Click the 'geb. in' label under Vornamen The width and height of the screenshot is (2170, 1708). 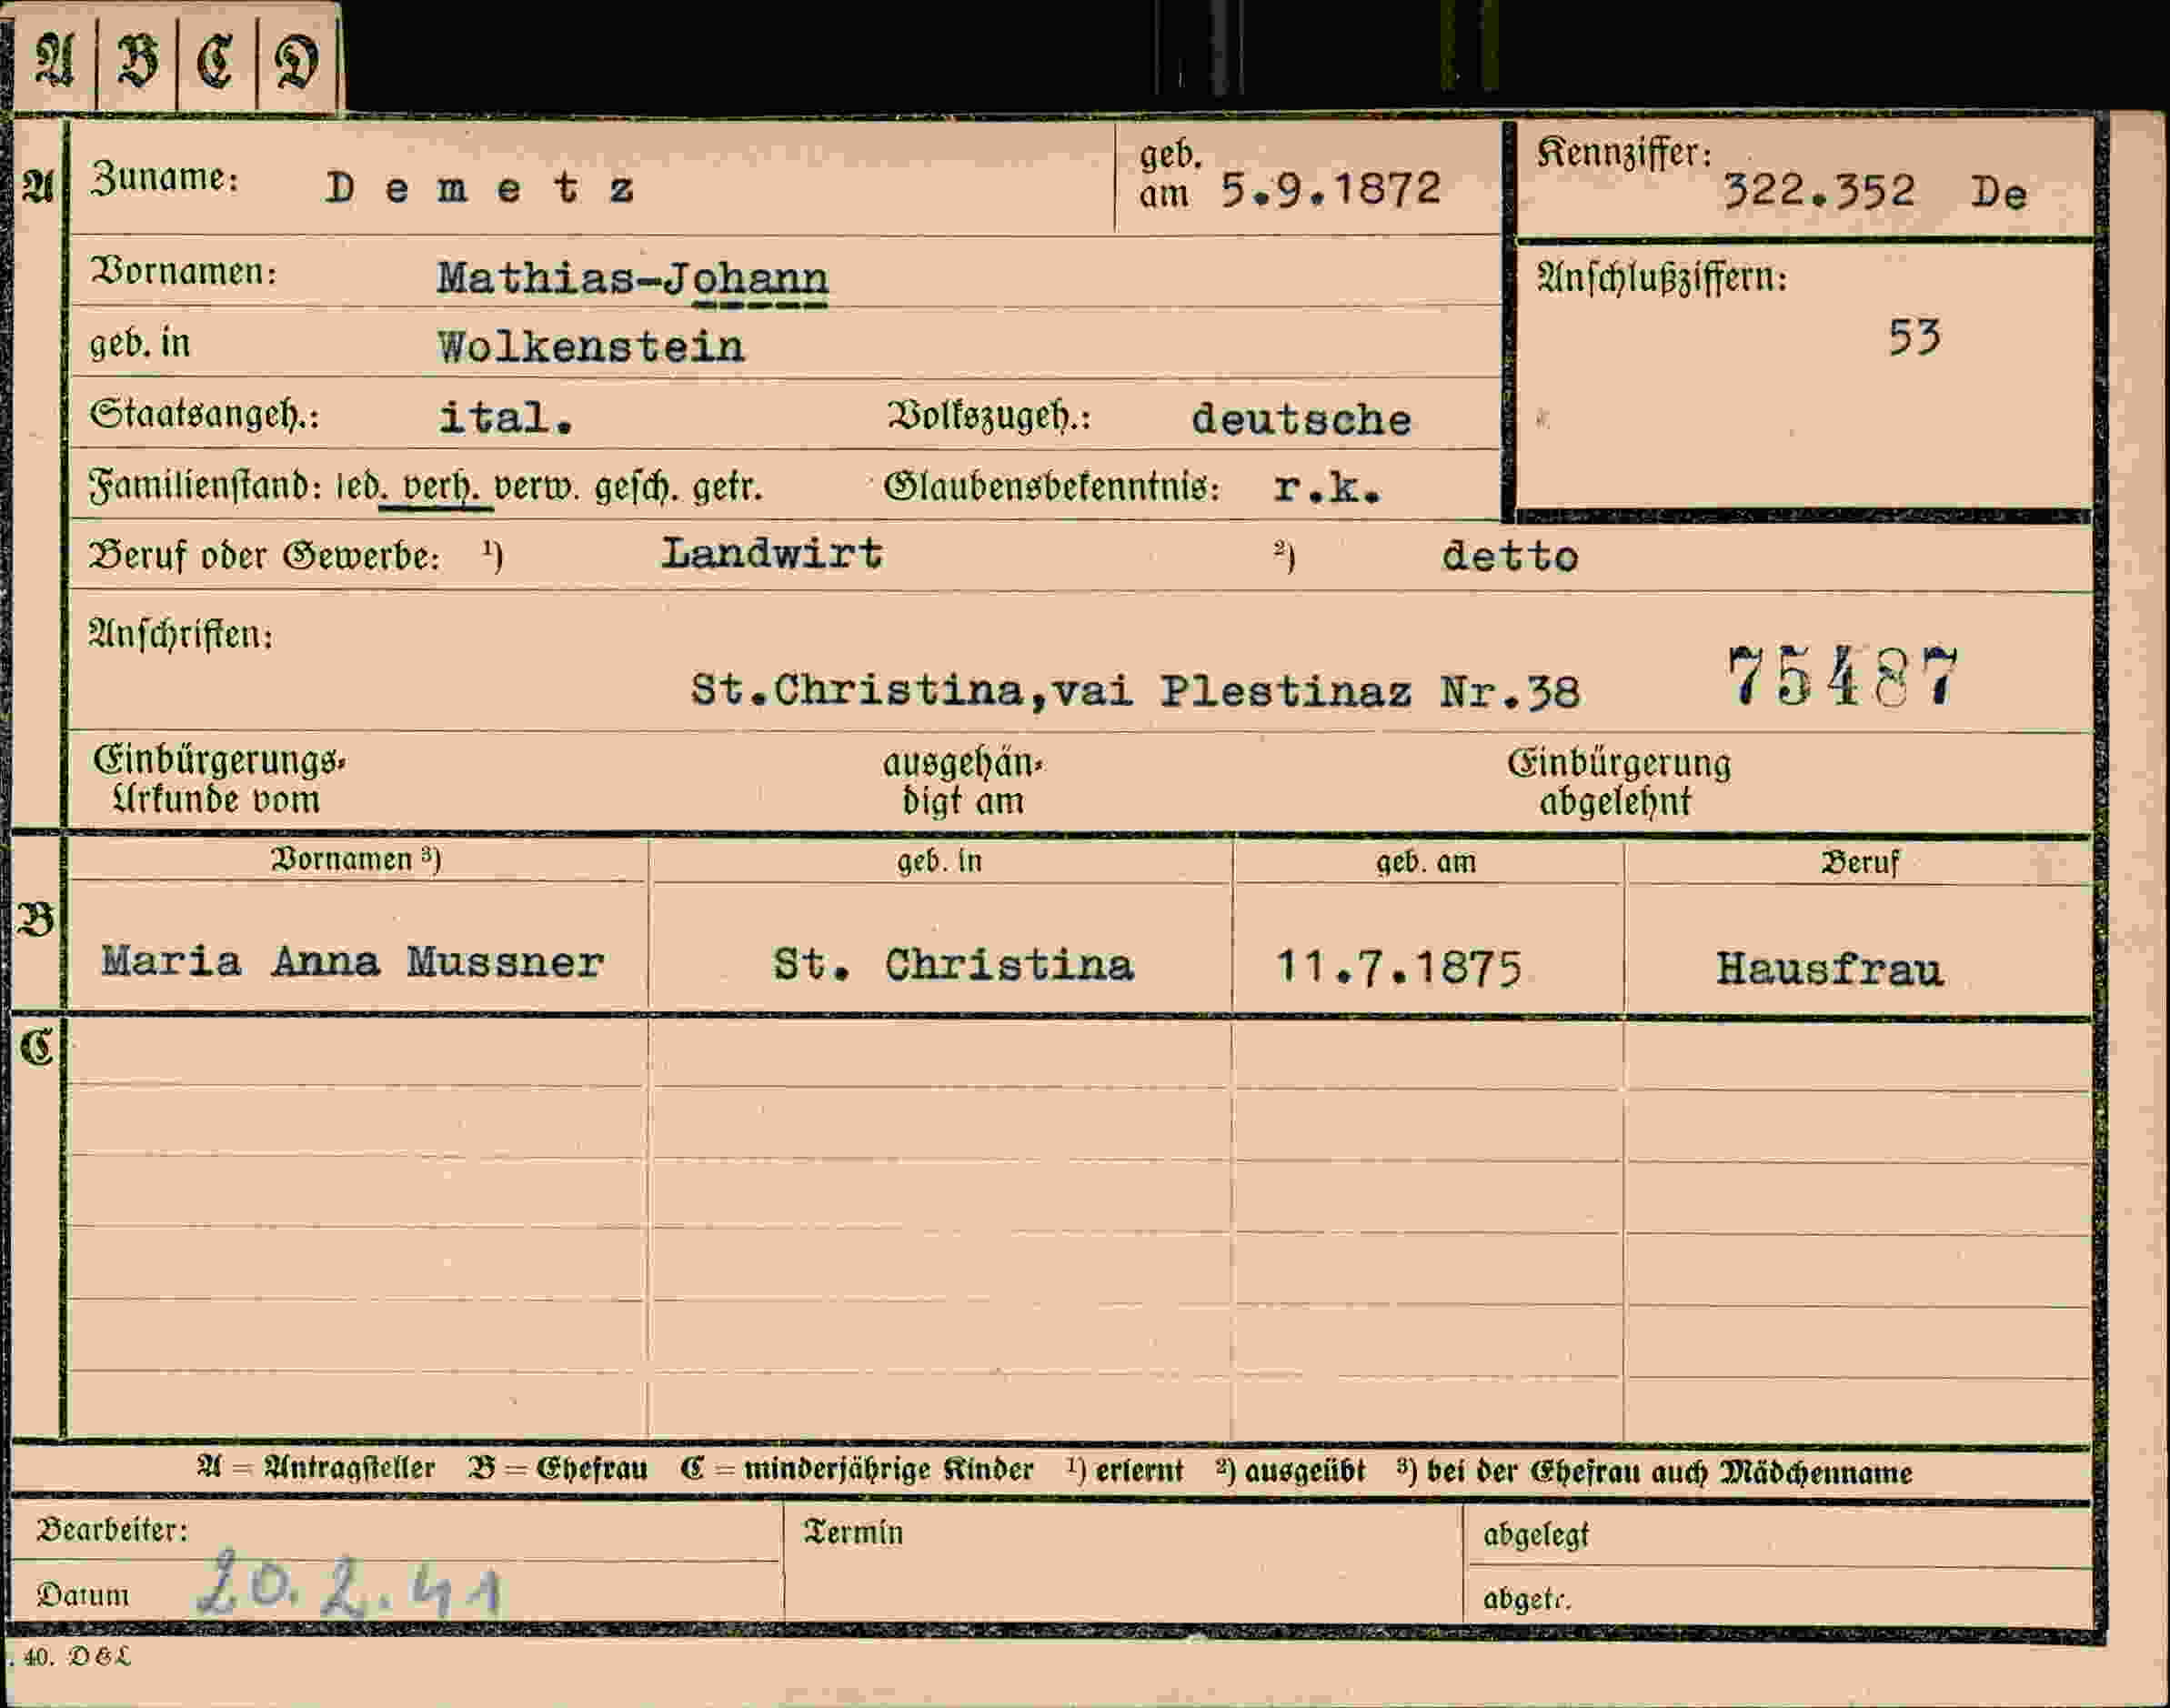[x=140, y=344]
